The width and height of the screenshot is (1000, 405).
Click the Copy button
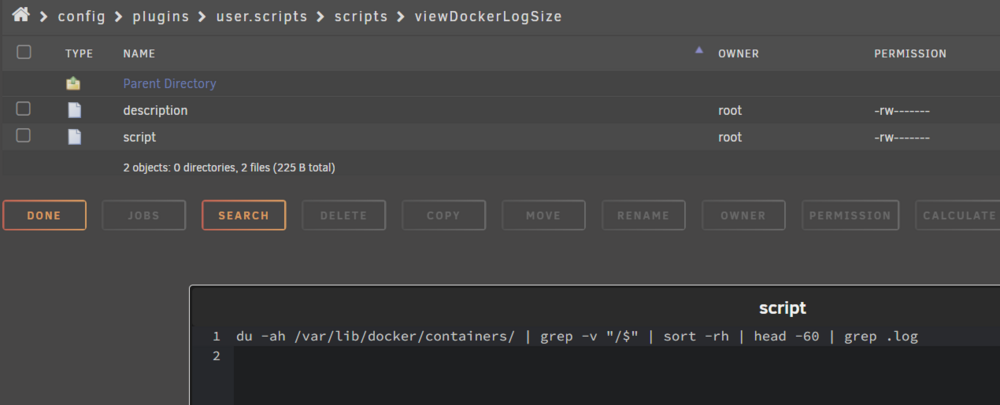(444, 216)
